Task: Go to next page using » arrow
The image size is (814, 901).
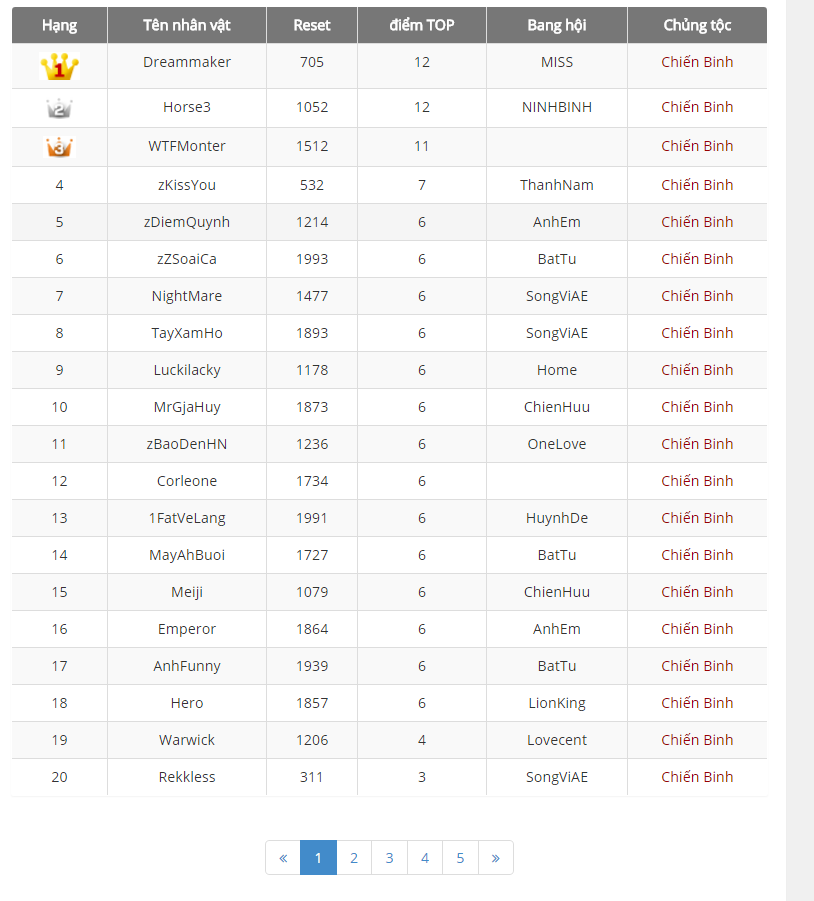Action: click(495, 857)
